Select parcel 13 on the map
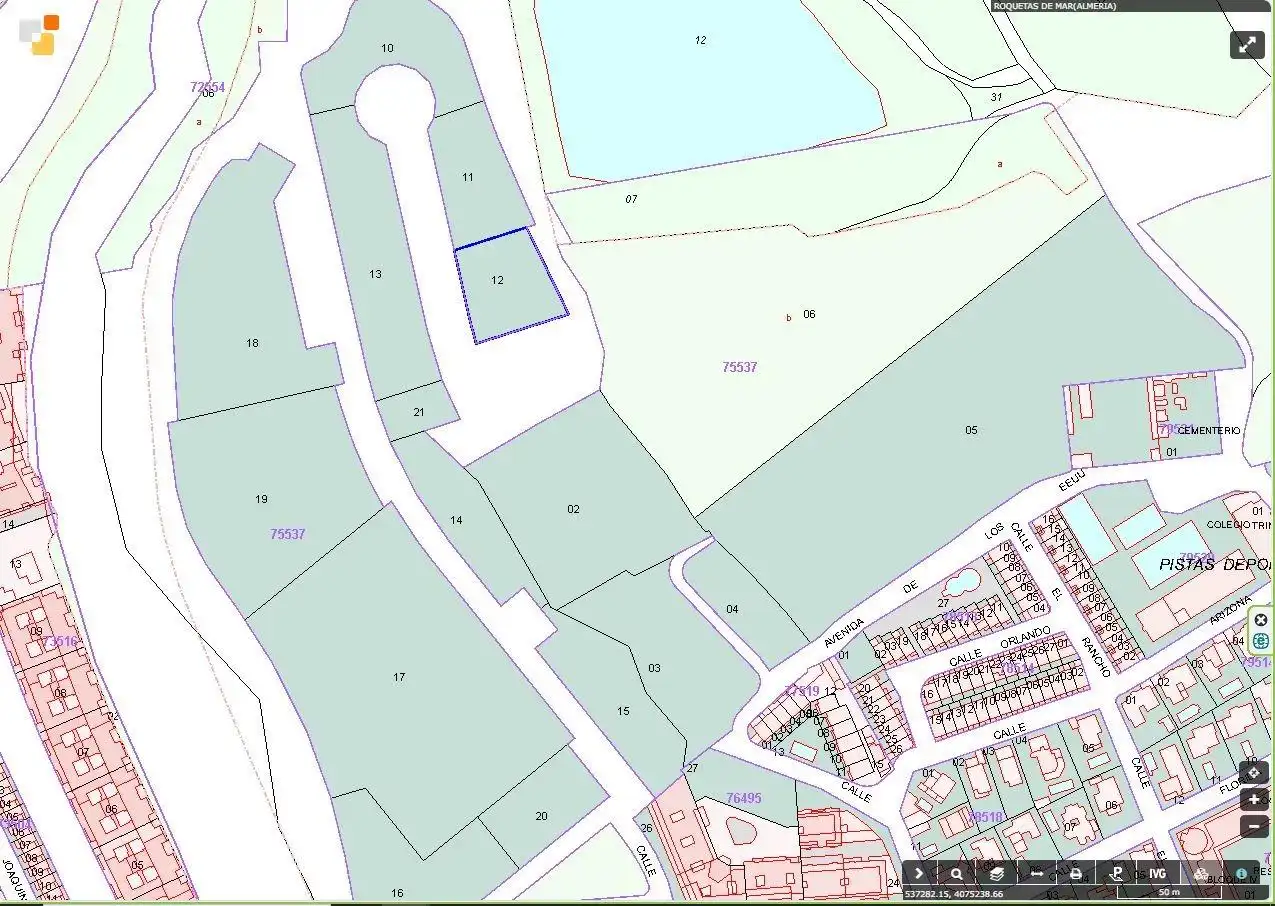The width and height of the screenshot is (1275, 906). (375, 274)
